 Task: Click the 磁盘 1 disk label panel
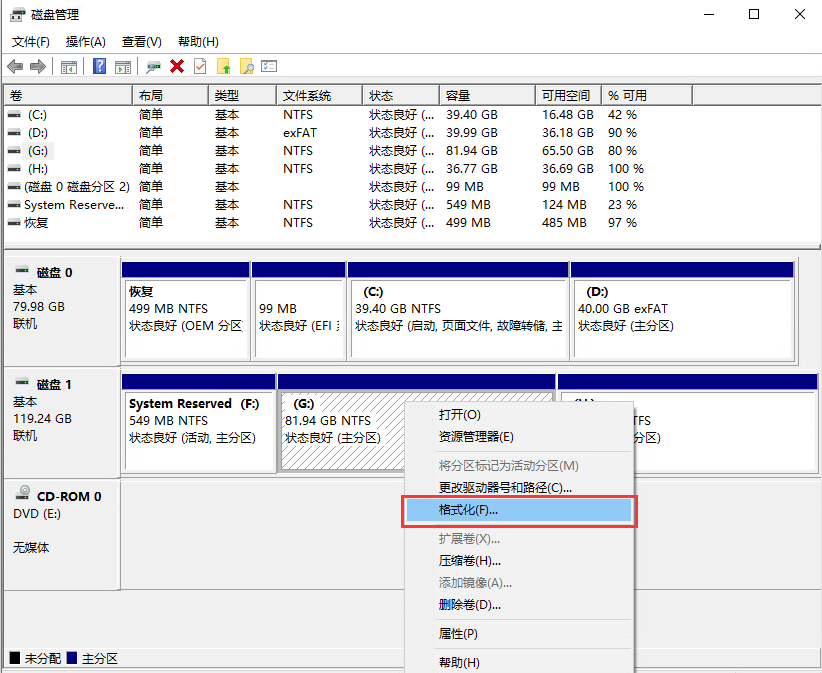[62, 423]
